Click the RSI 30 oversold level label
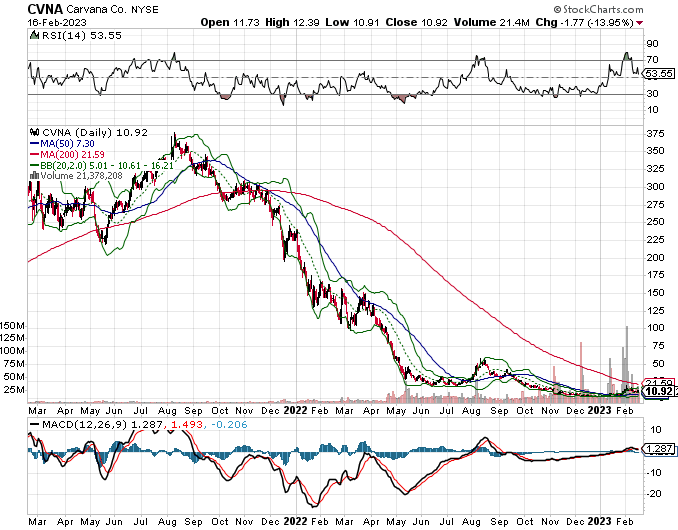This screenshot has width=678, height=530. [653, 93]
